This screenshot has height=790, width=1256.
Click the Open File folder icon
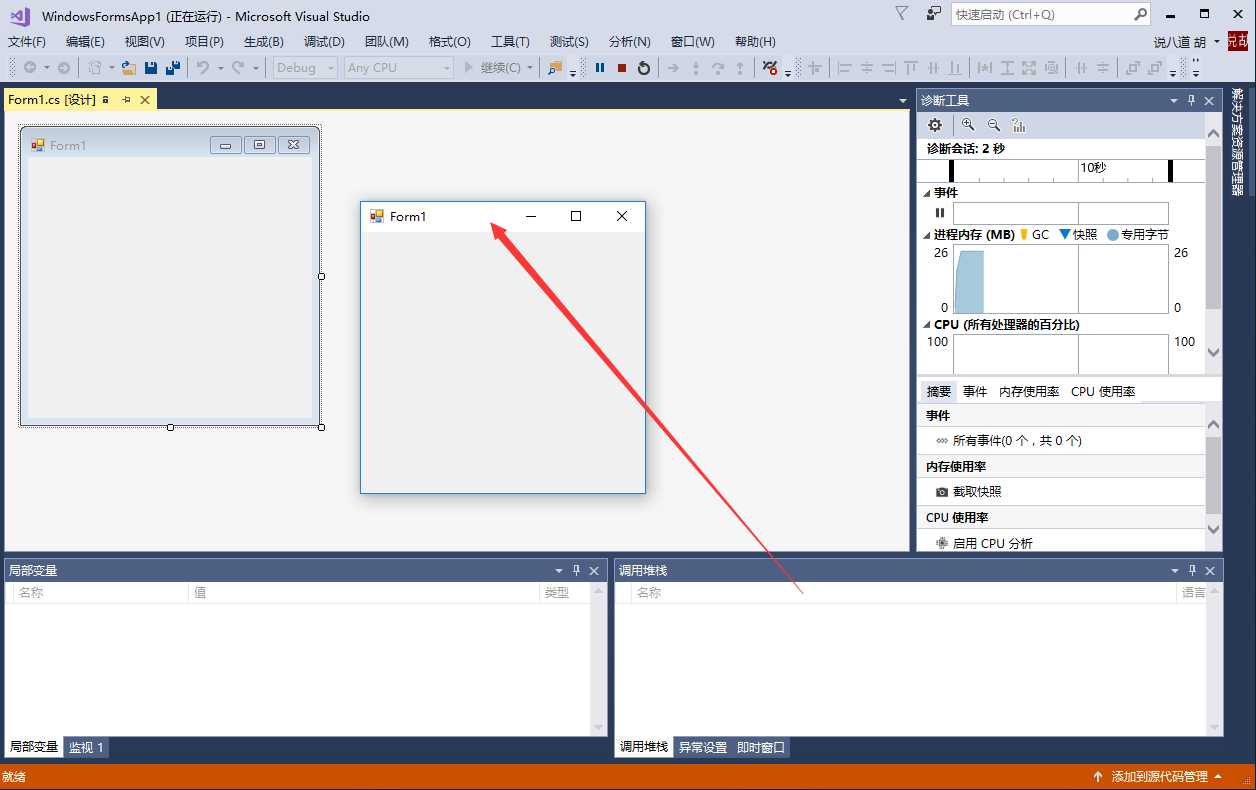tap(129, 68)
